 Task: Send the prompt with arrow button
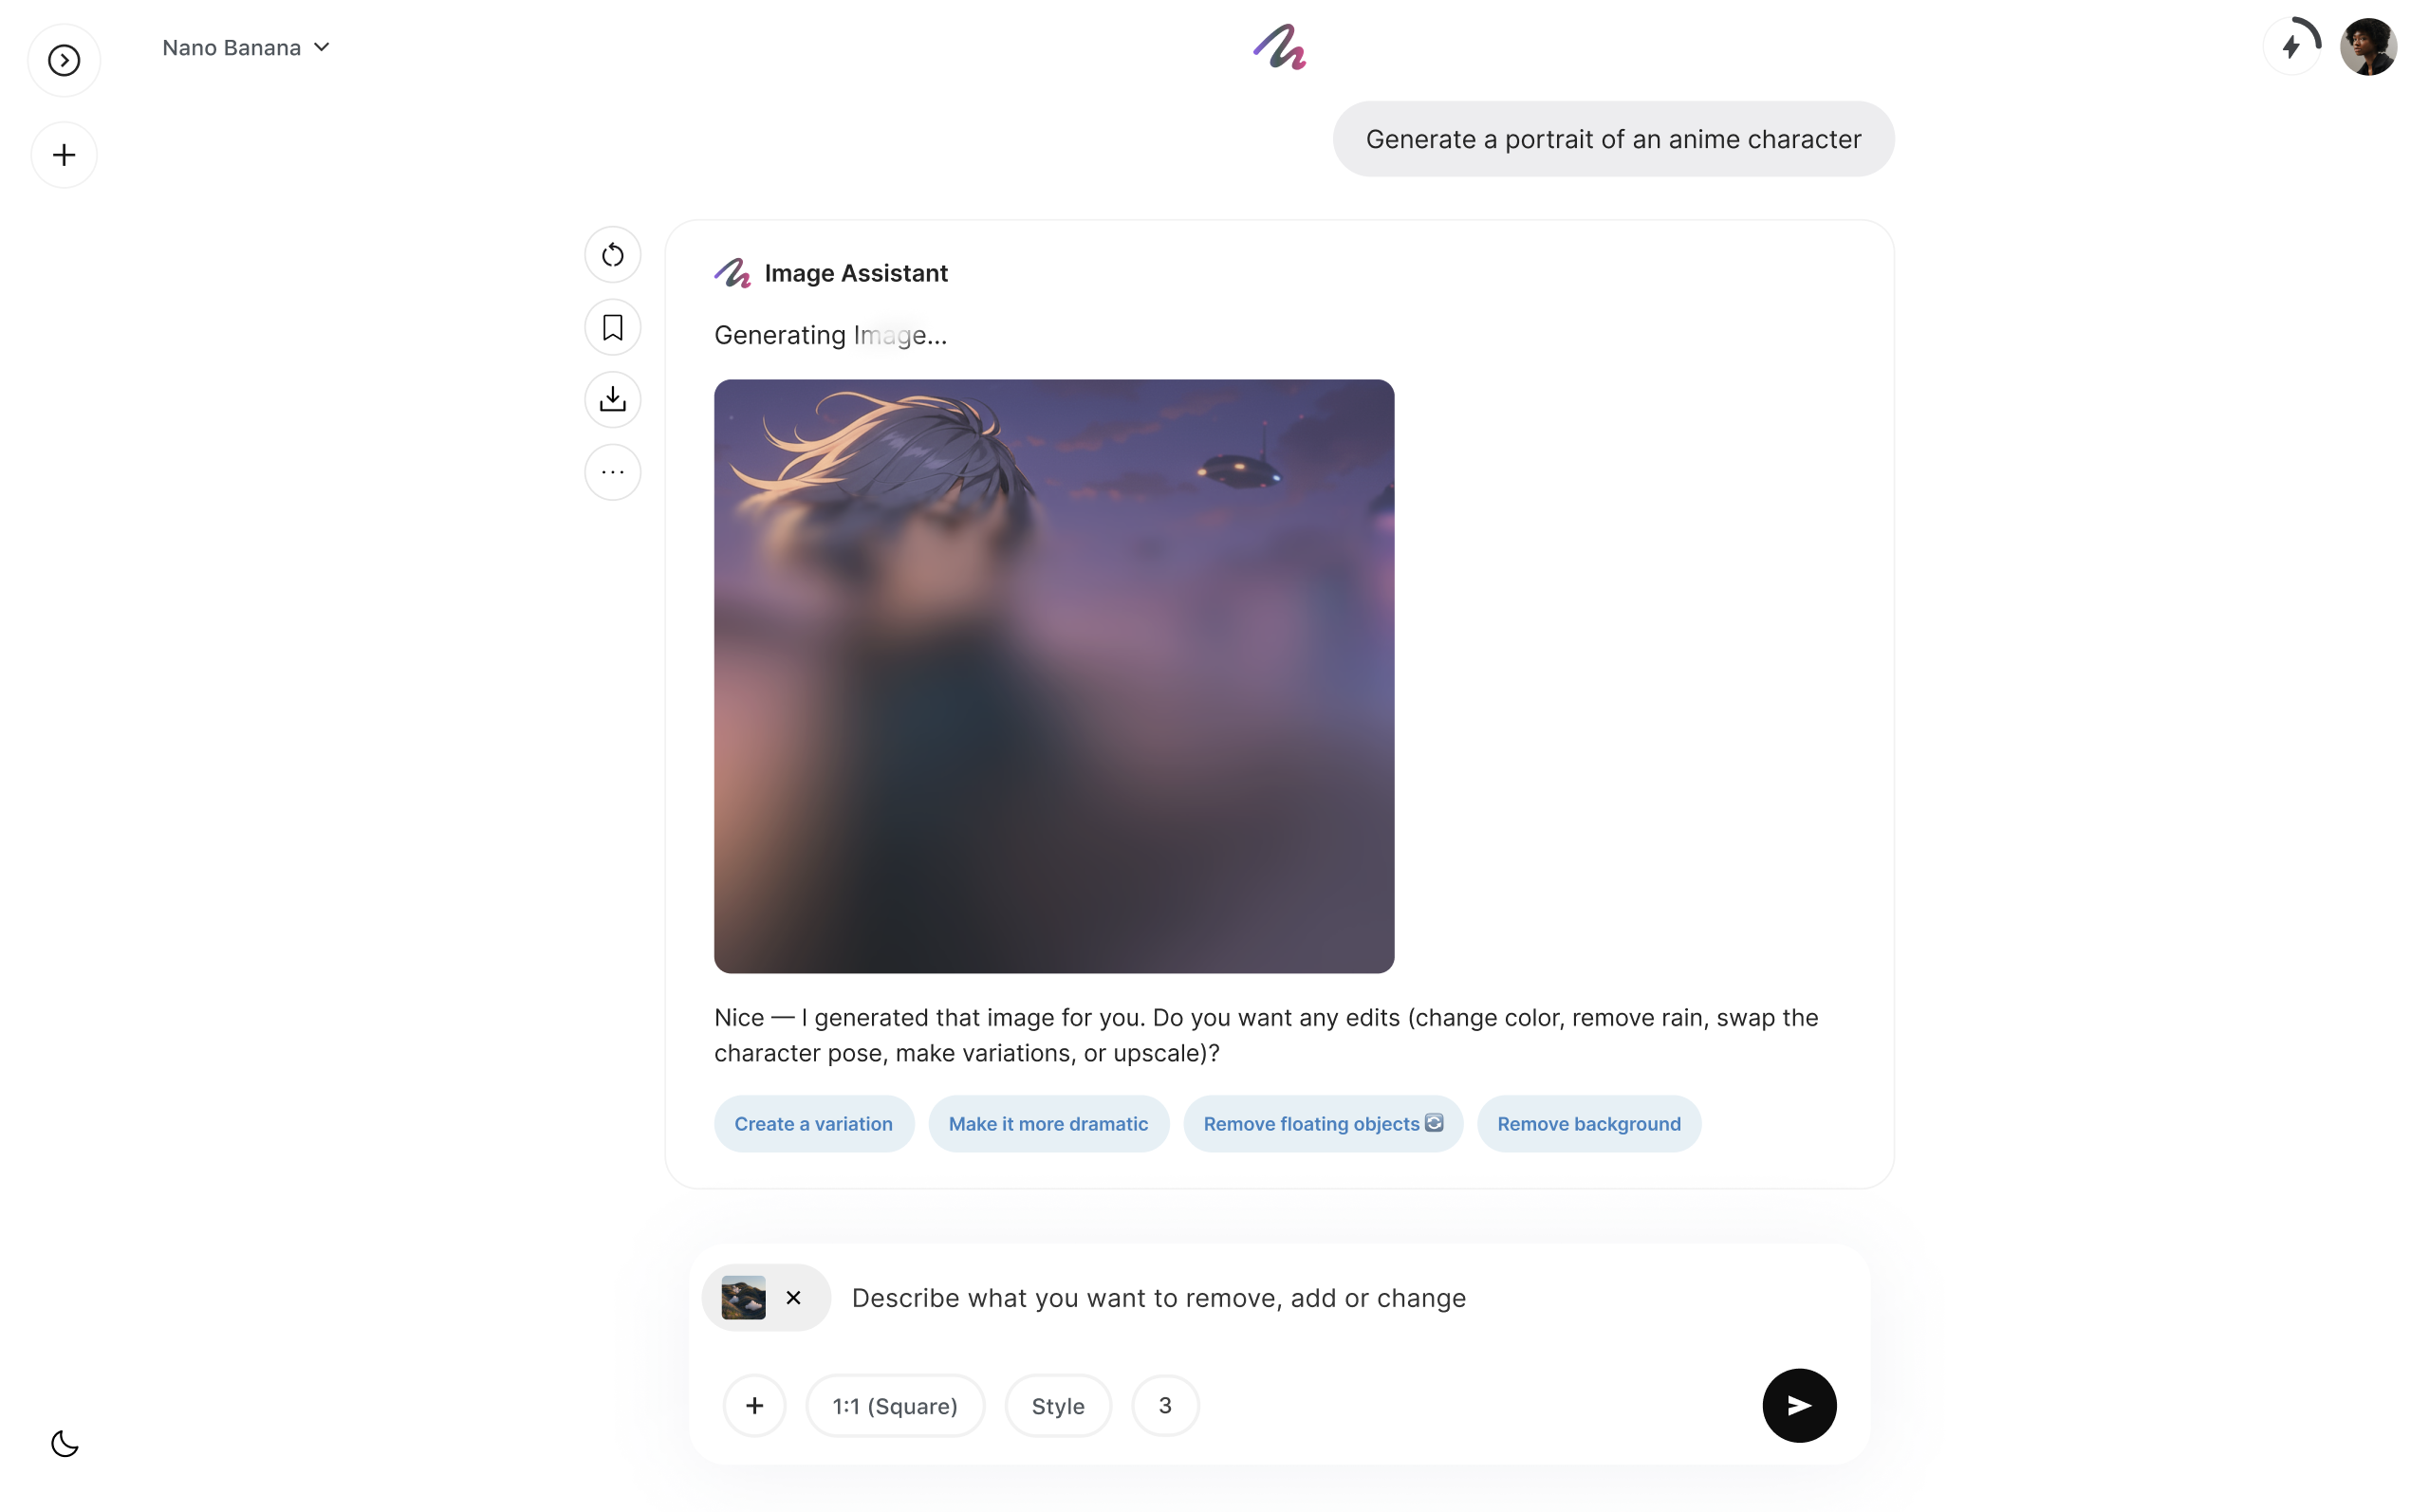(1798, 1405)
